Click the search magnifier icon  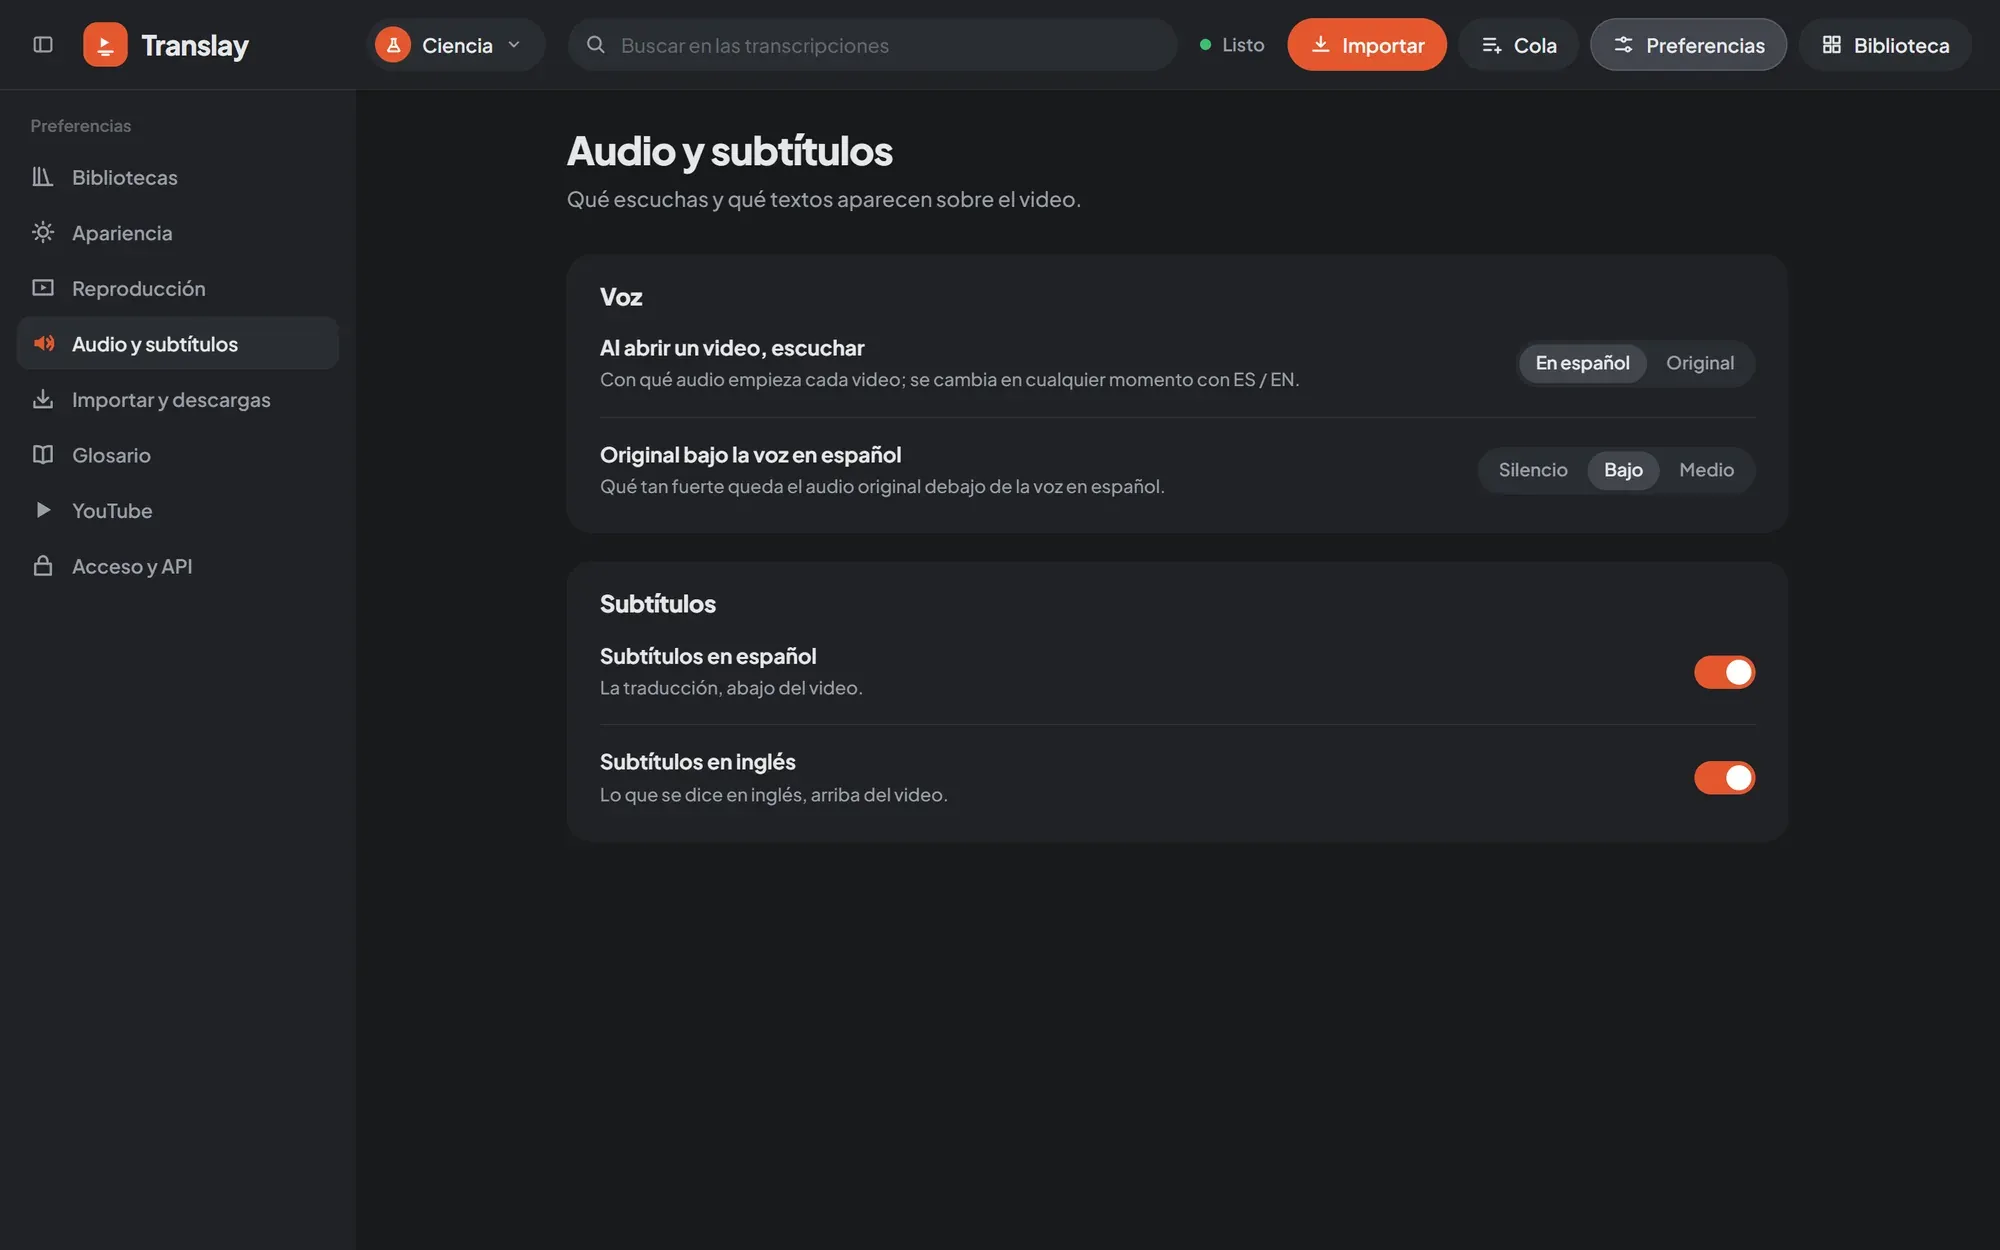click(x=596, y=45)
